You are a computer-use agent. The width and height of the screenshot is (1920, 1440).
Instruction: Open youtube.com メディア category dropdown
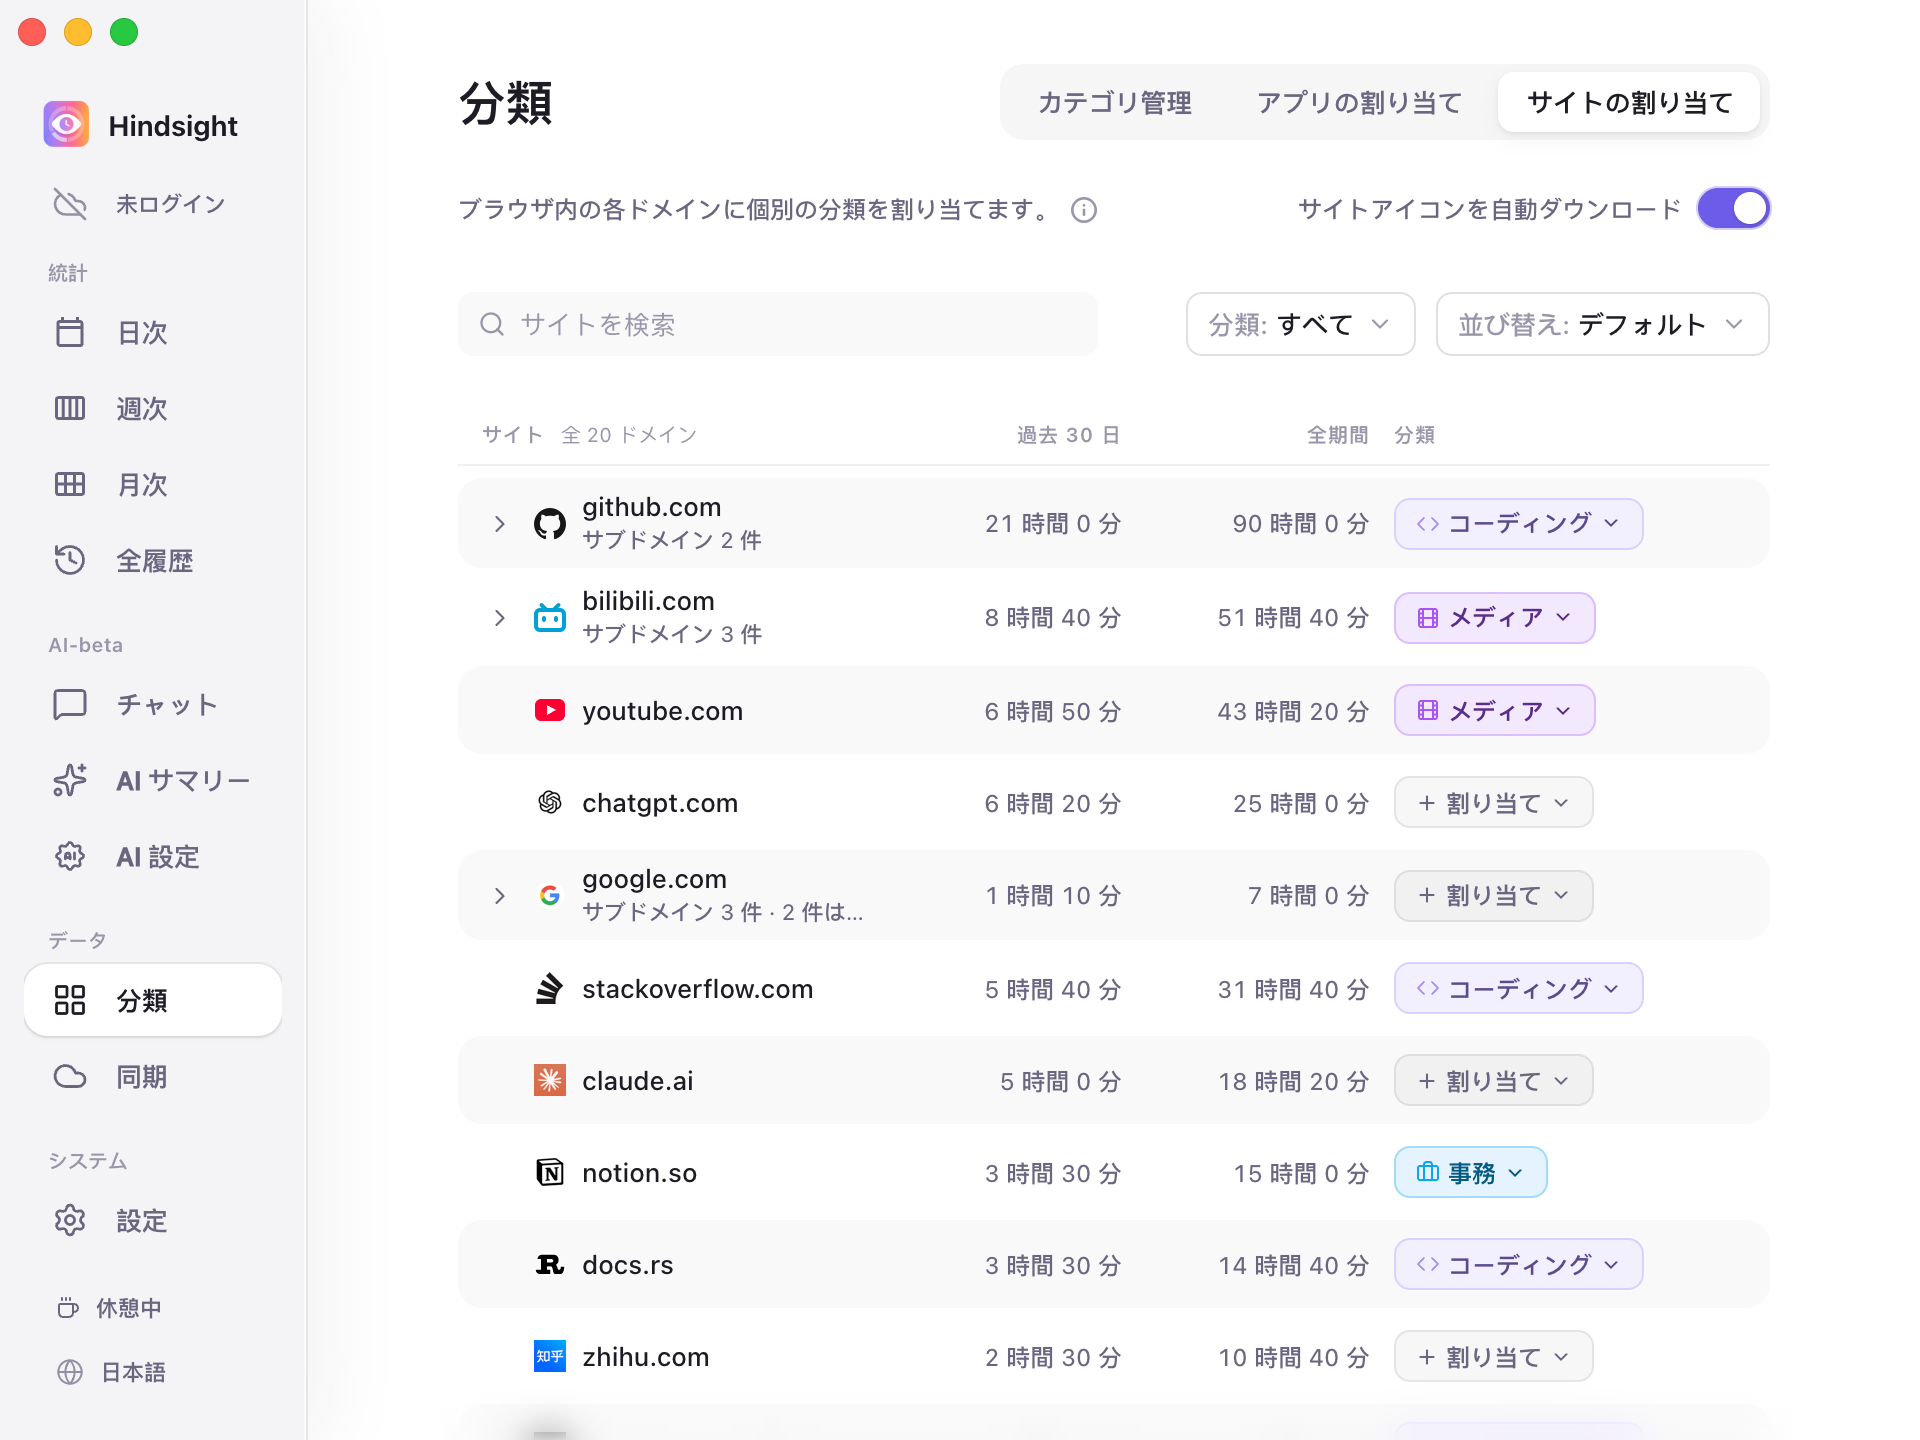click(1494, 710)
